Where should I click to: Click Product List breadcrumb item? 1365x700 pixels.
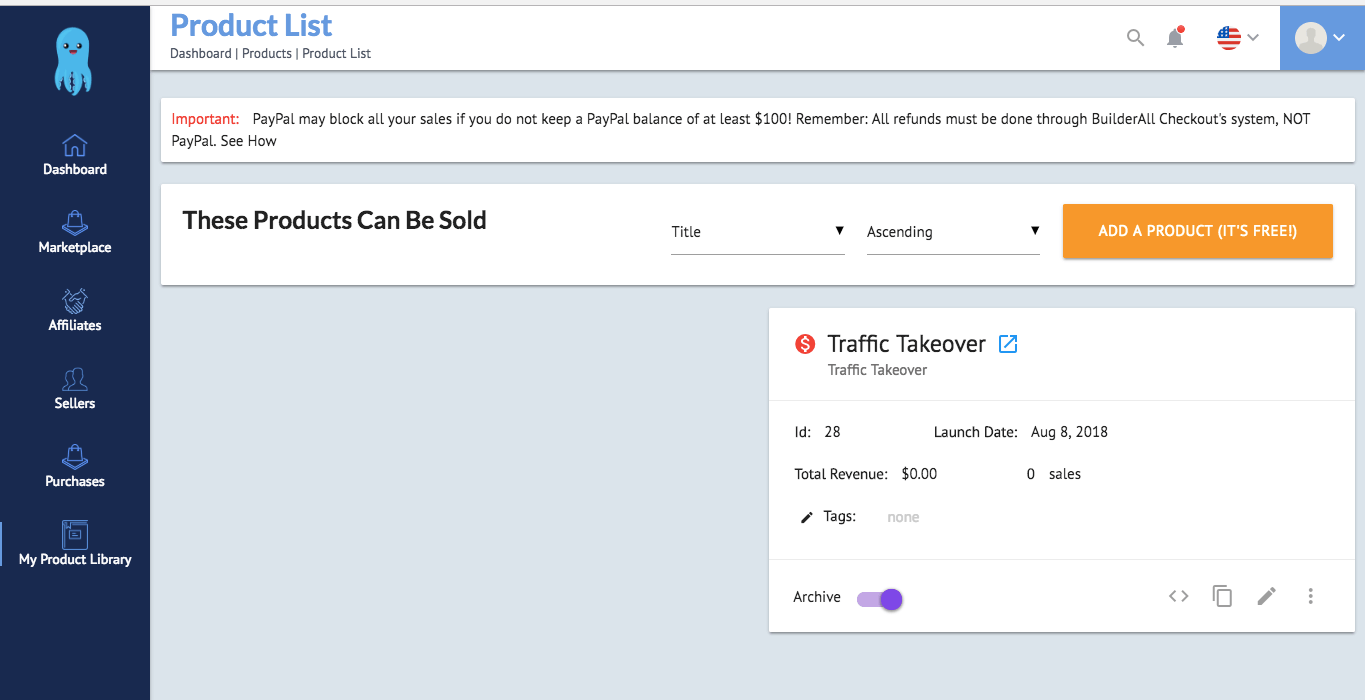(x=337, y=54)
